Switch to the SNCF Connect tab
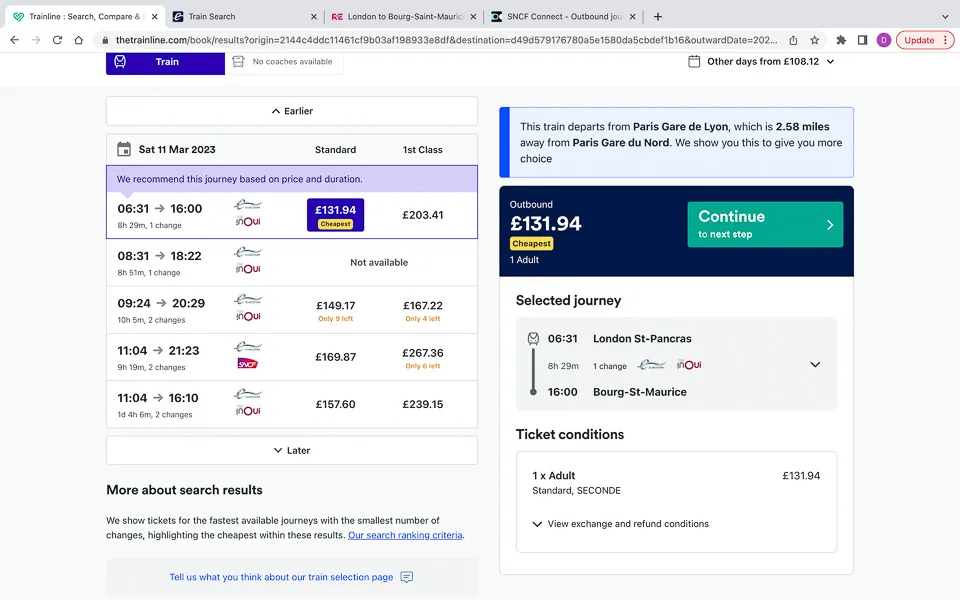Viewport: 960px width, 600px height. (x=564, y=17)
